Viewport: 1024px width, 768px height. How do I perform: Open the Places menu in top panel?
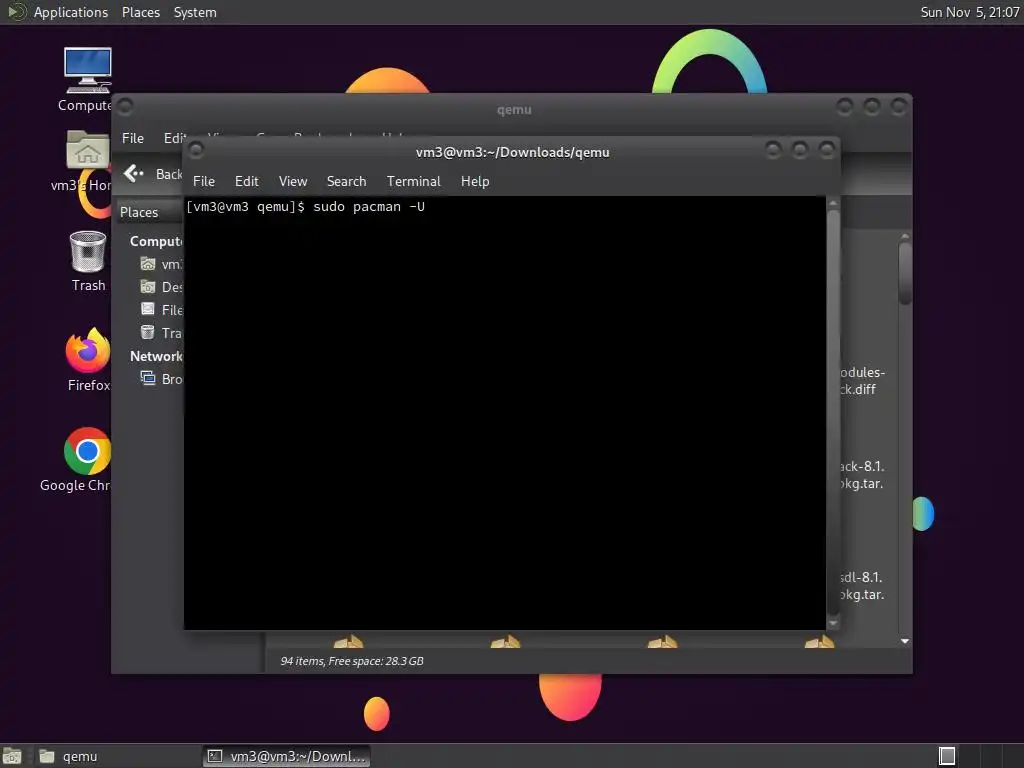coord(140,12)
